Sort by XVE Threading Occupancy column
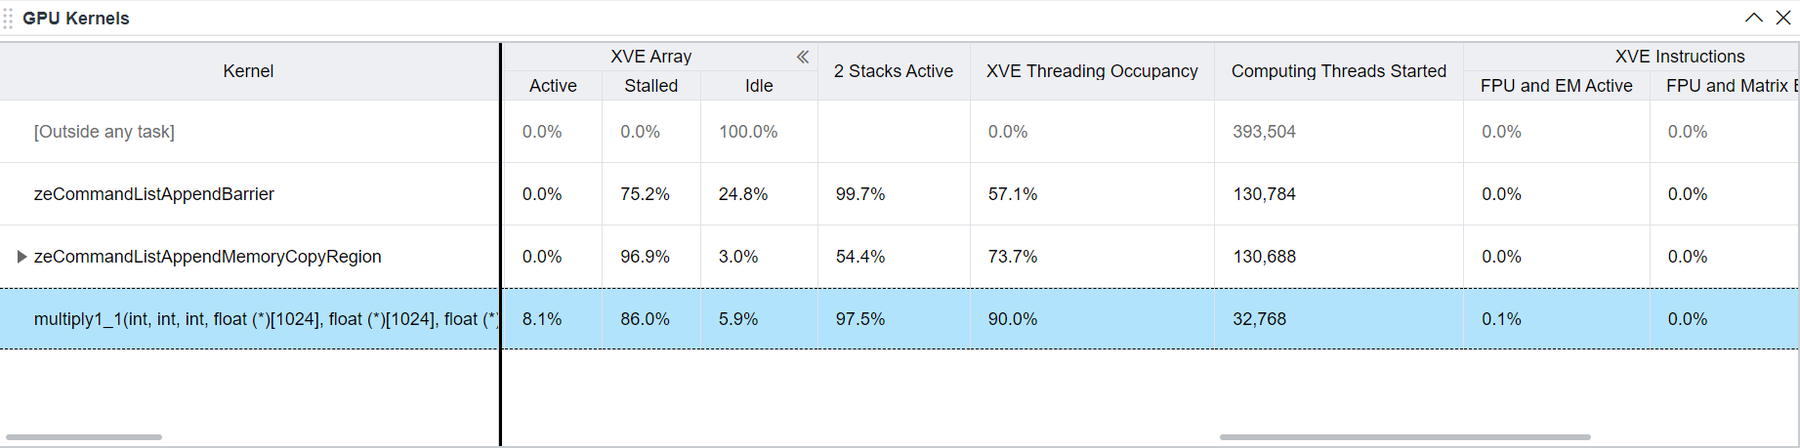1800x448 pixels. (1091, 71)
